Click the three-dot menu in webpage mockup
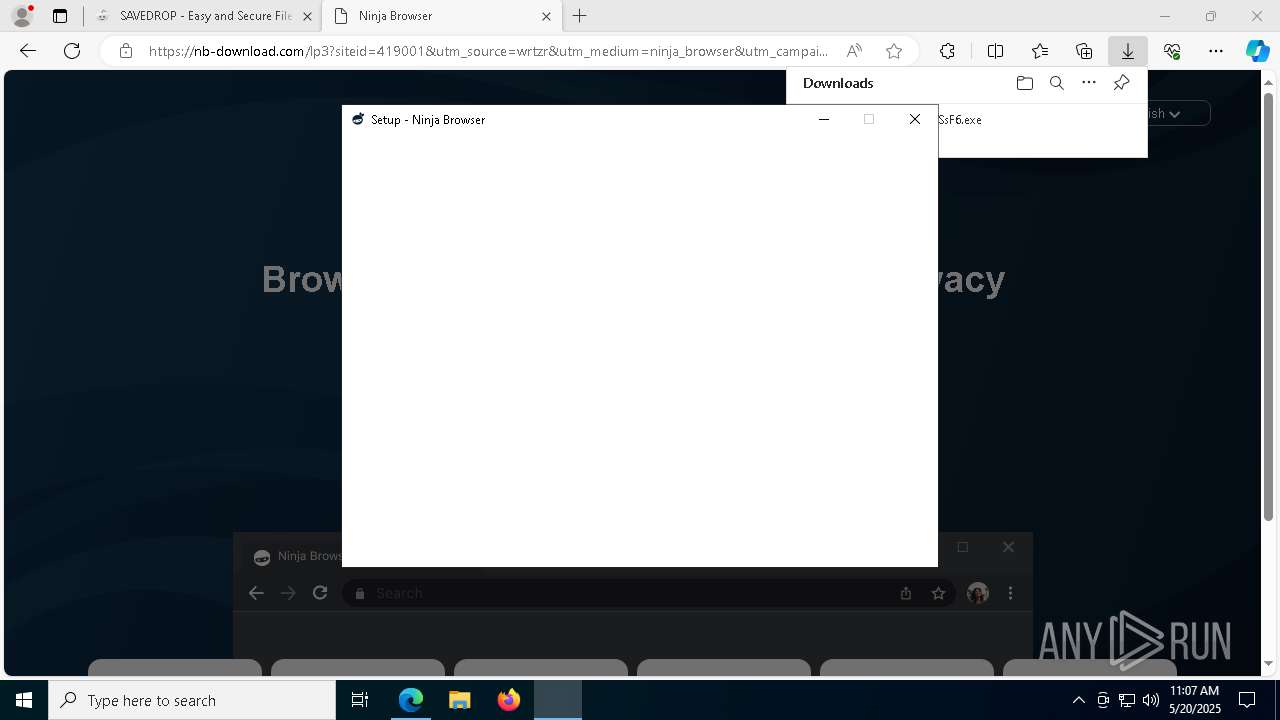This screenshot has height=720, width=1280. 1011,593
